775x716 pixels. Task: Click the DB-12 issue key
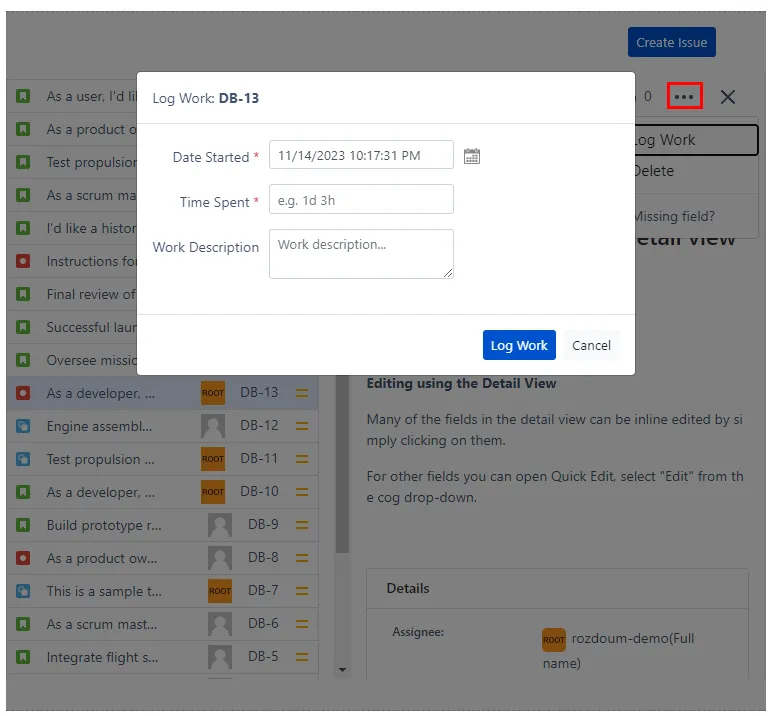click(259, 425)
